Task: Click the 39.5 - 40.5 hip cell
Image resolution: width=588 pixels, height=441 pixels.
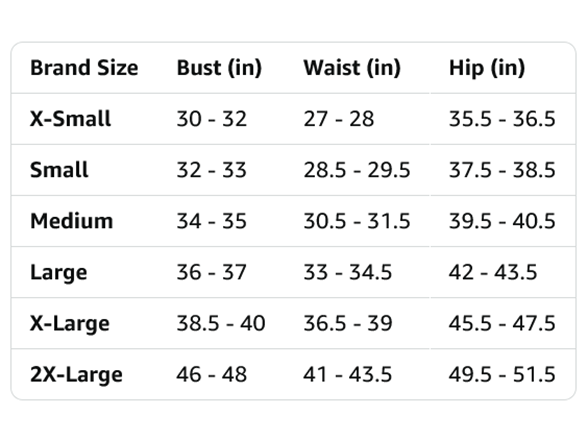Action: click(502, 221)
